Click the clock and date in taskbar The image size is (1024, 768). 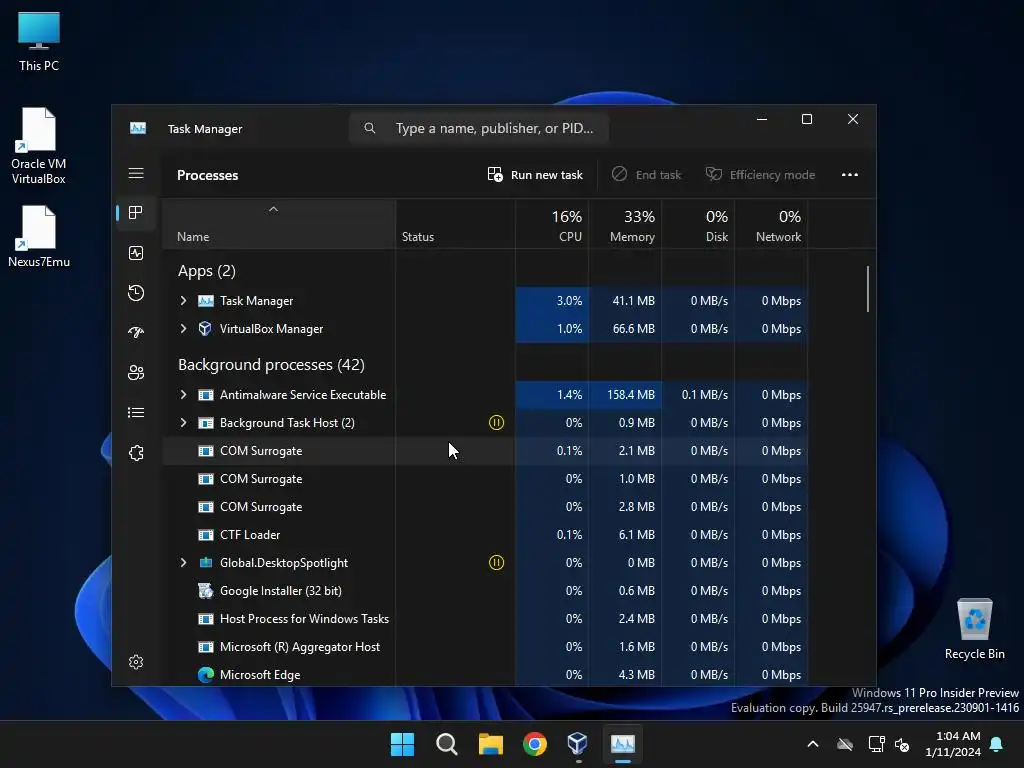[953, 744]
